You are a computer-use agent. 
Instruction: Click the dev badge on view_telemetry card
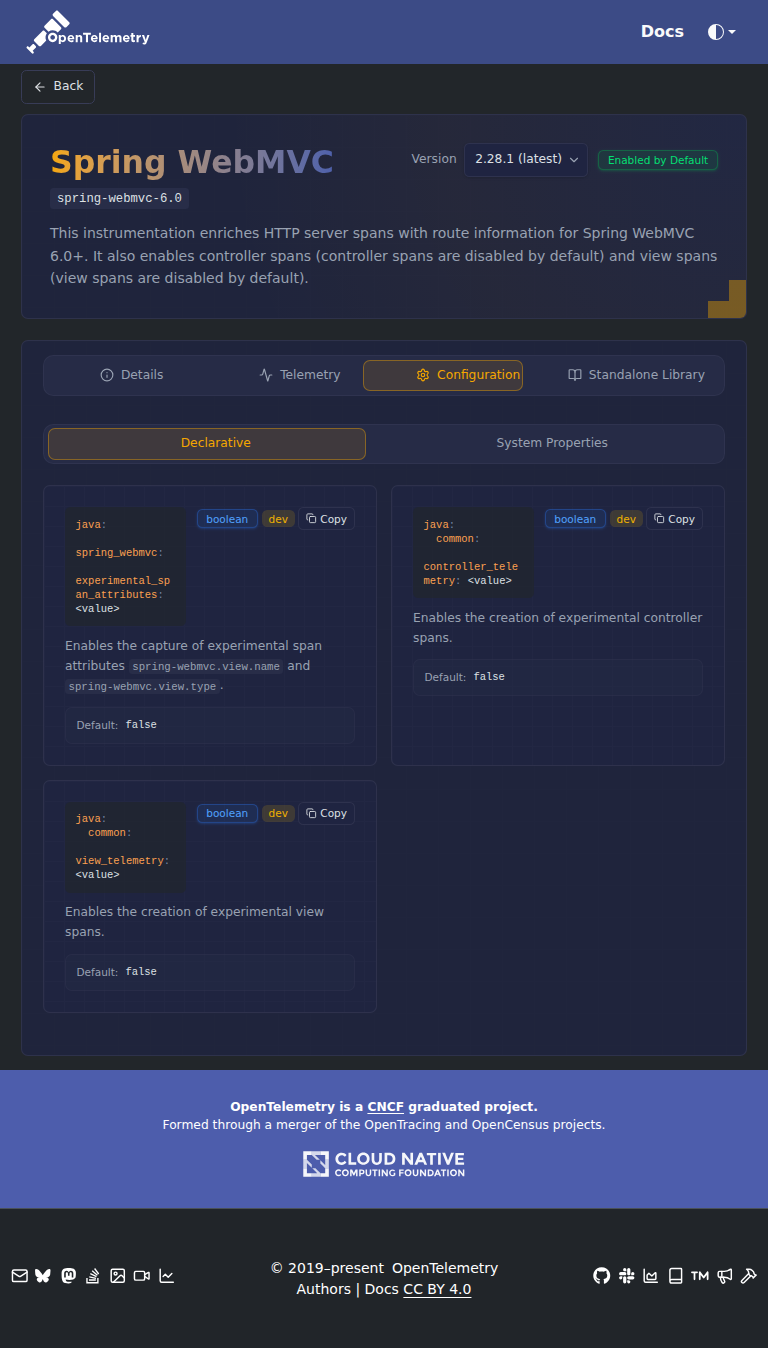(x=278, y=813)
